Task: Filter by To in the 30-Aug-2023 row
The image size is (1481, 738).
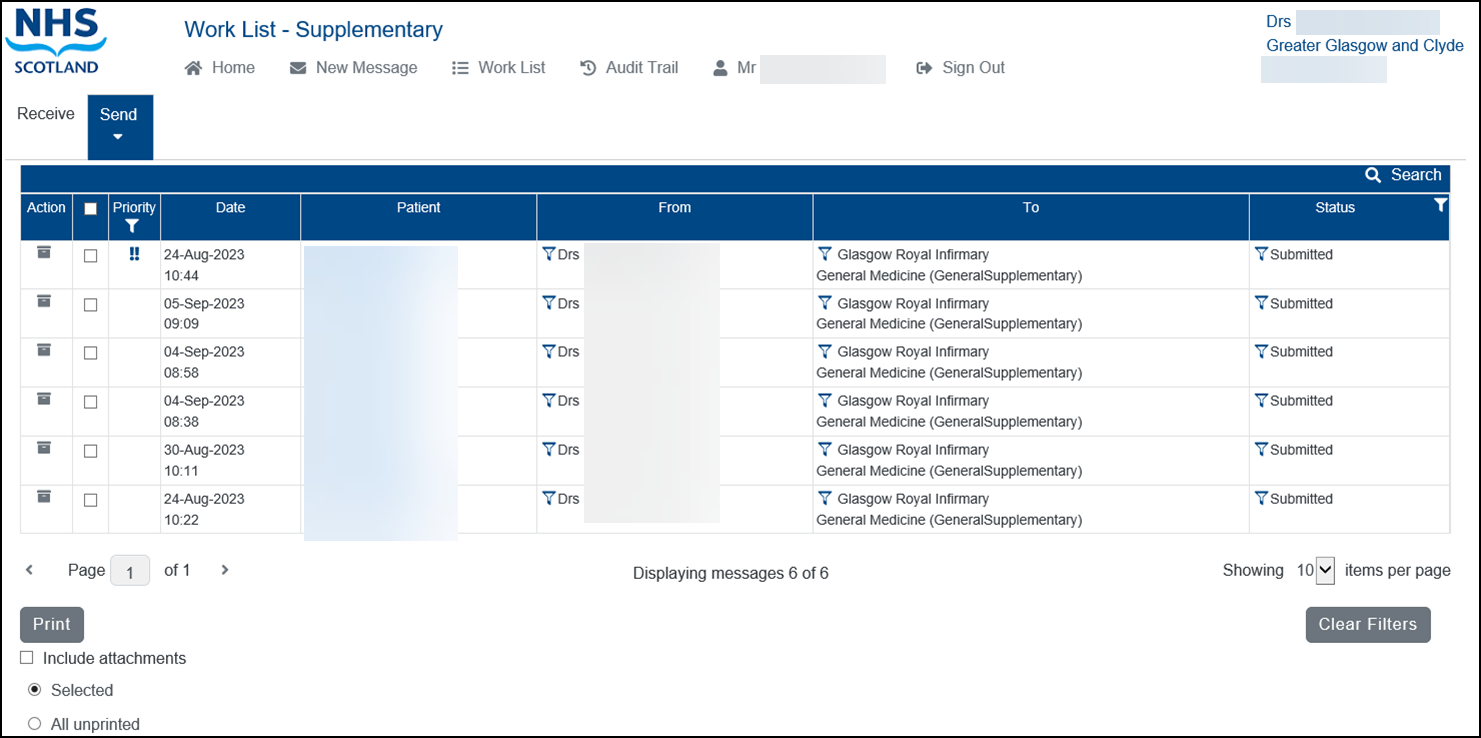Action: (824, 450)
